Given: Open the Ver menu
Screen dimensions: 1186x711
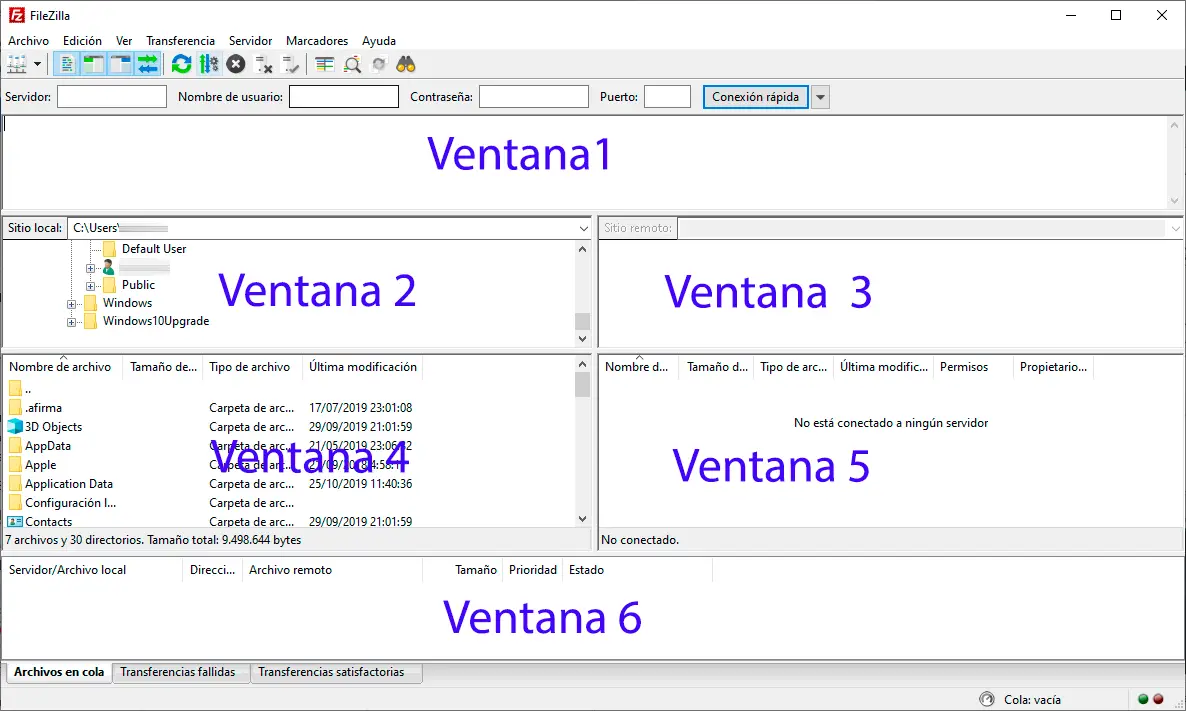Looking at the screenshot, I should pyautogui.click(x=124, y=41).
